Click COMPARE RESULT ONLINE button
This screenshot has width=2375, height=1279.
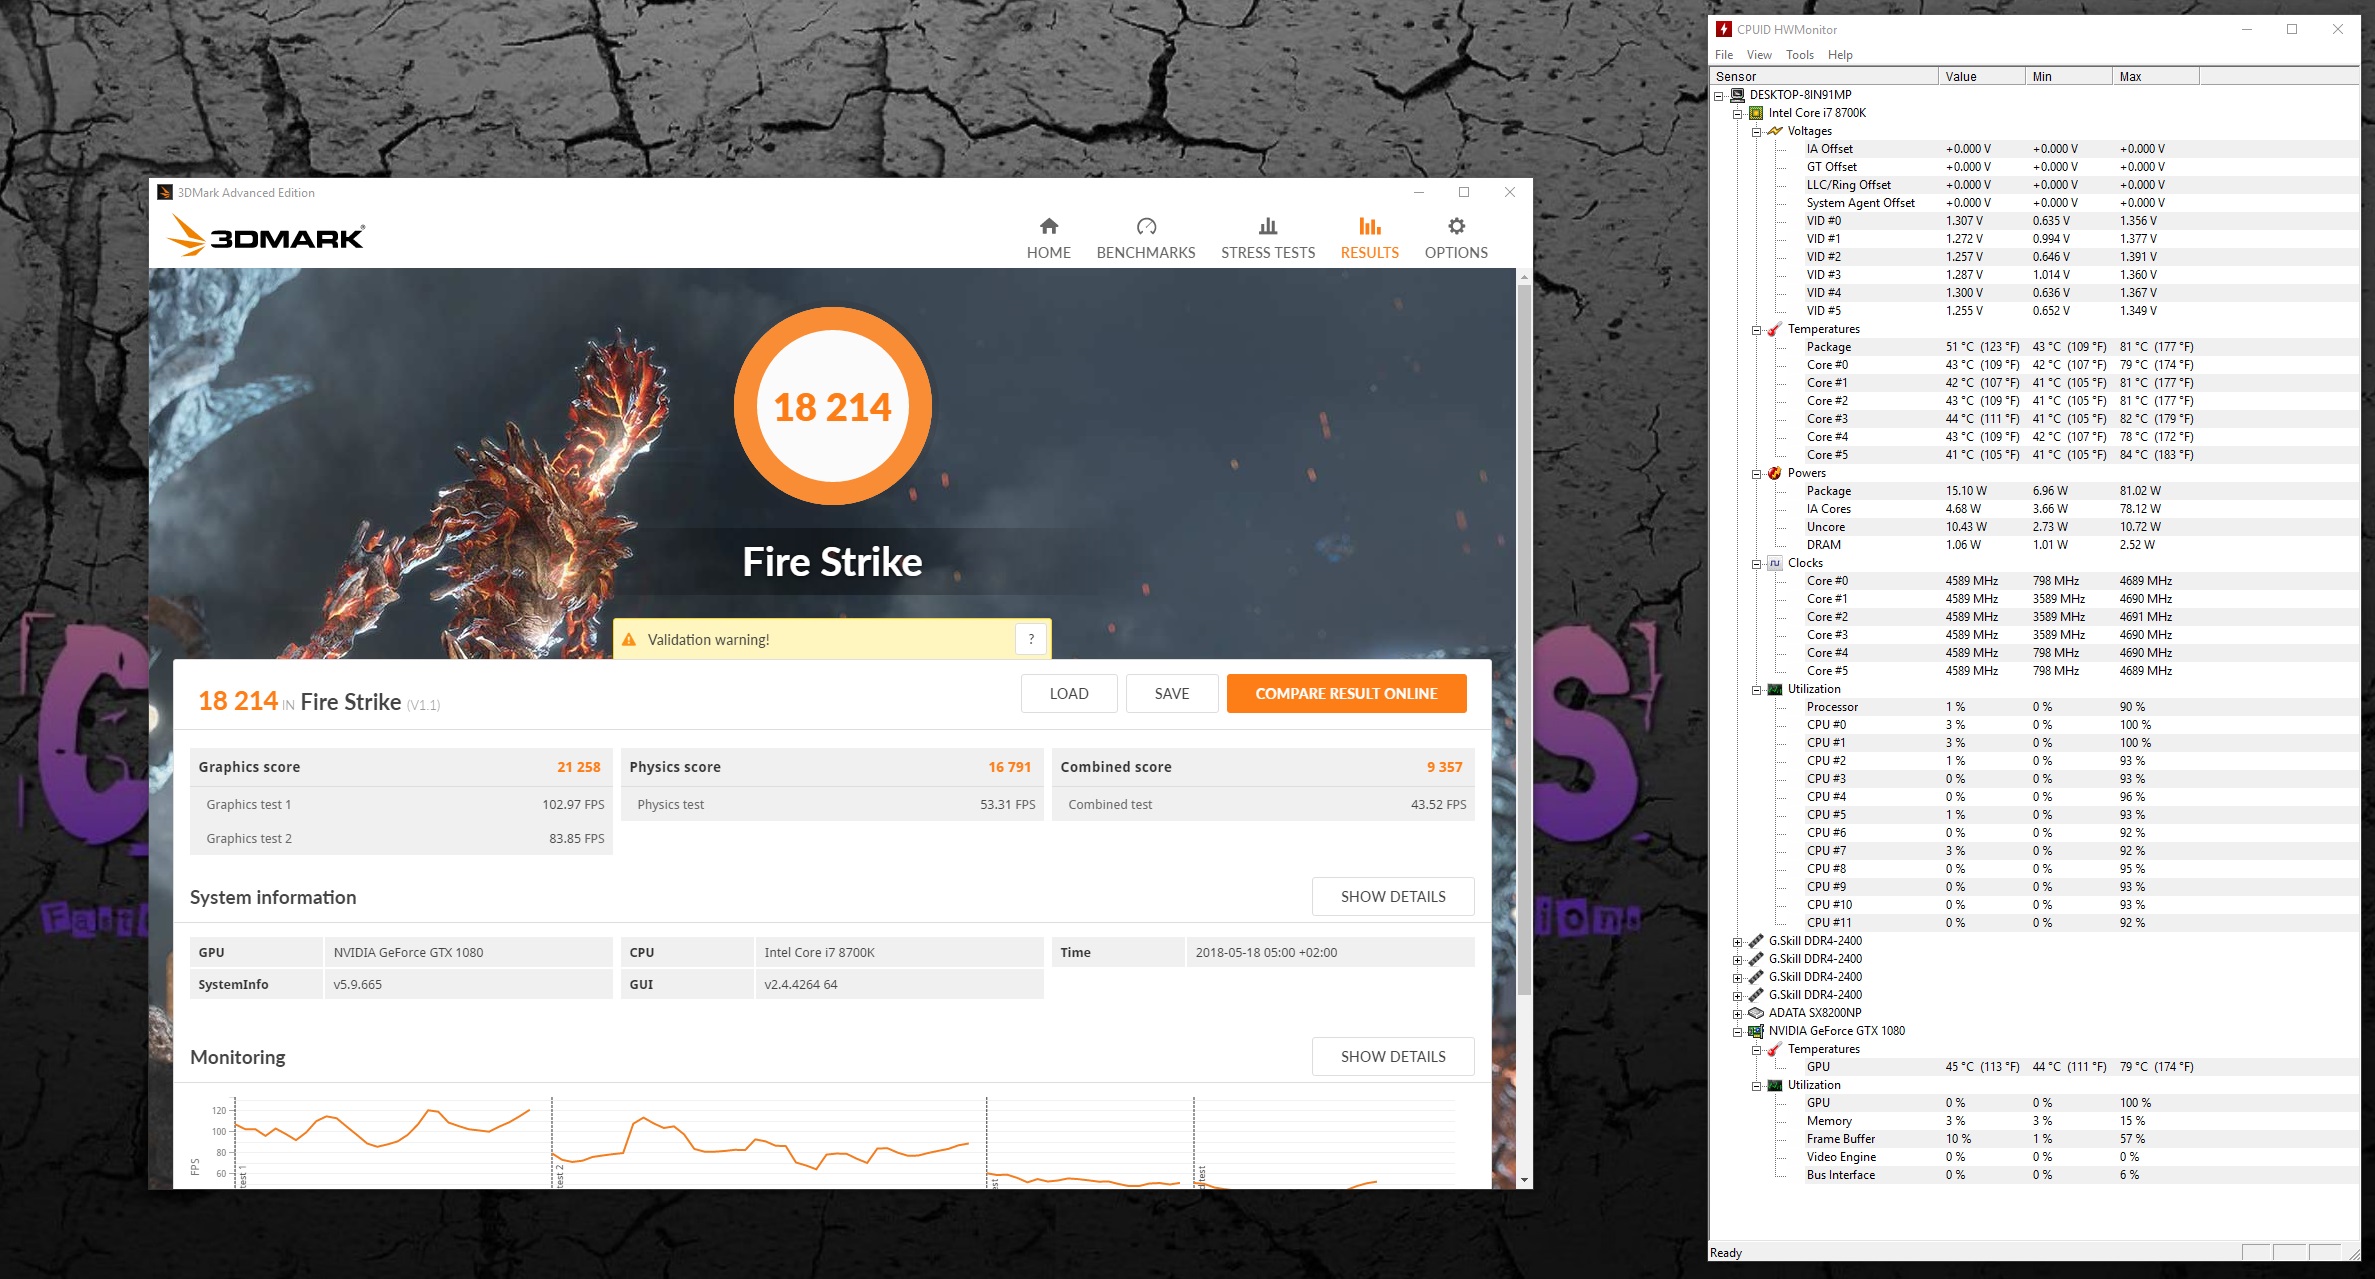1346,693
